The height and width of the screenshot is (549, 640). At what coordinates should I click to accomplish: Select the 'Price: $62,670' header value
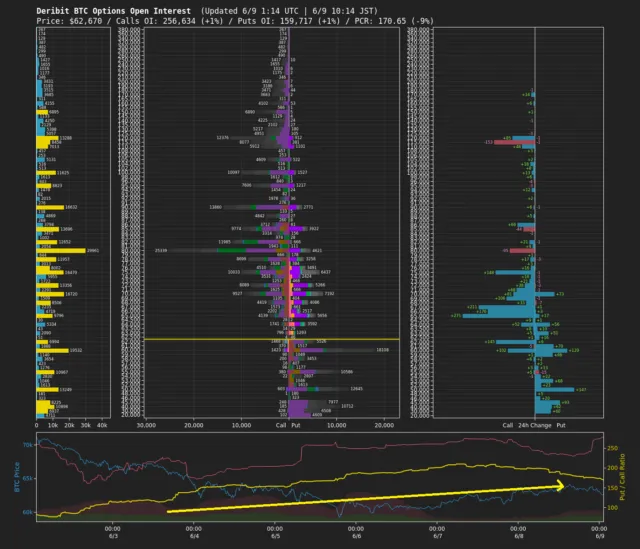click(x=69, y=21)
